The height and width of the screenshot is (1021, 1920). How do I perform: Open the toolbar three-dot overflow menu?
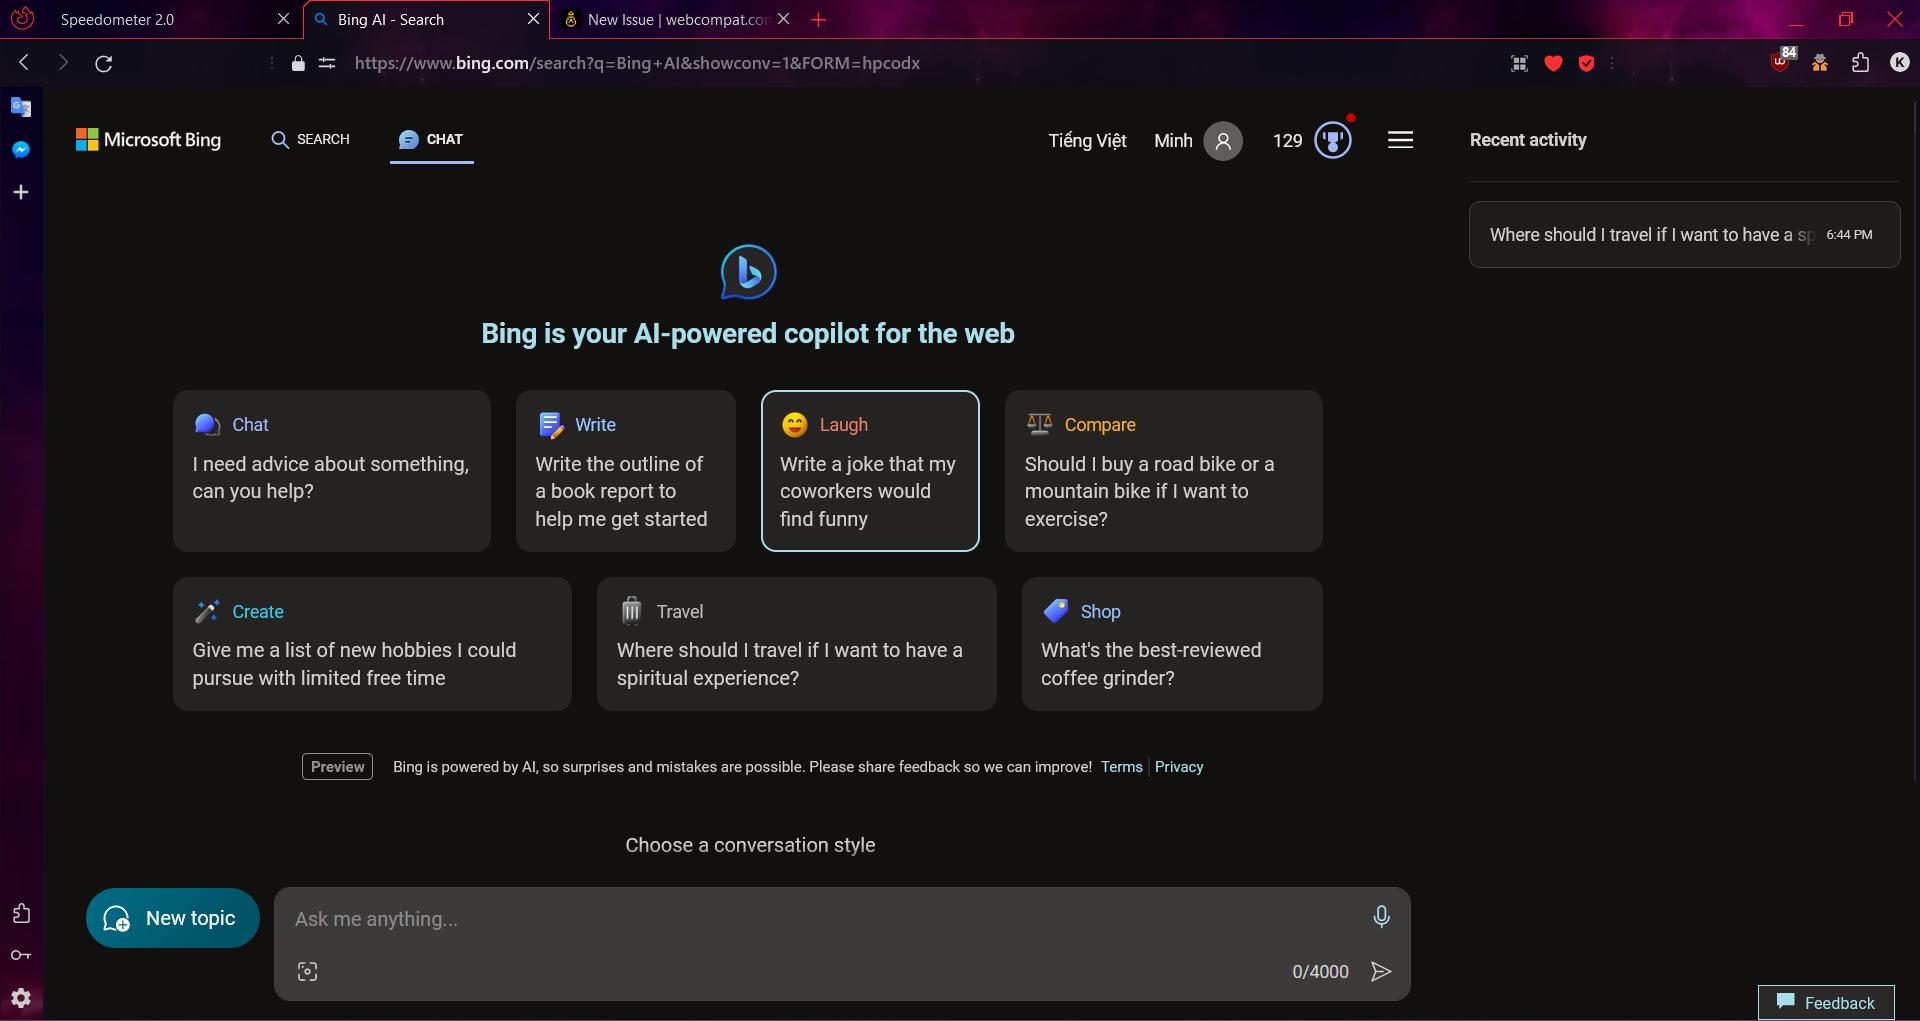[1612, 63]
